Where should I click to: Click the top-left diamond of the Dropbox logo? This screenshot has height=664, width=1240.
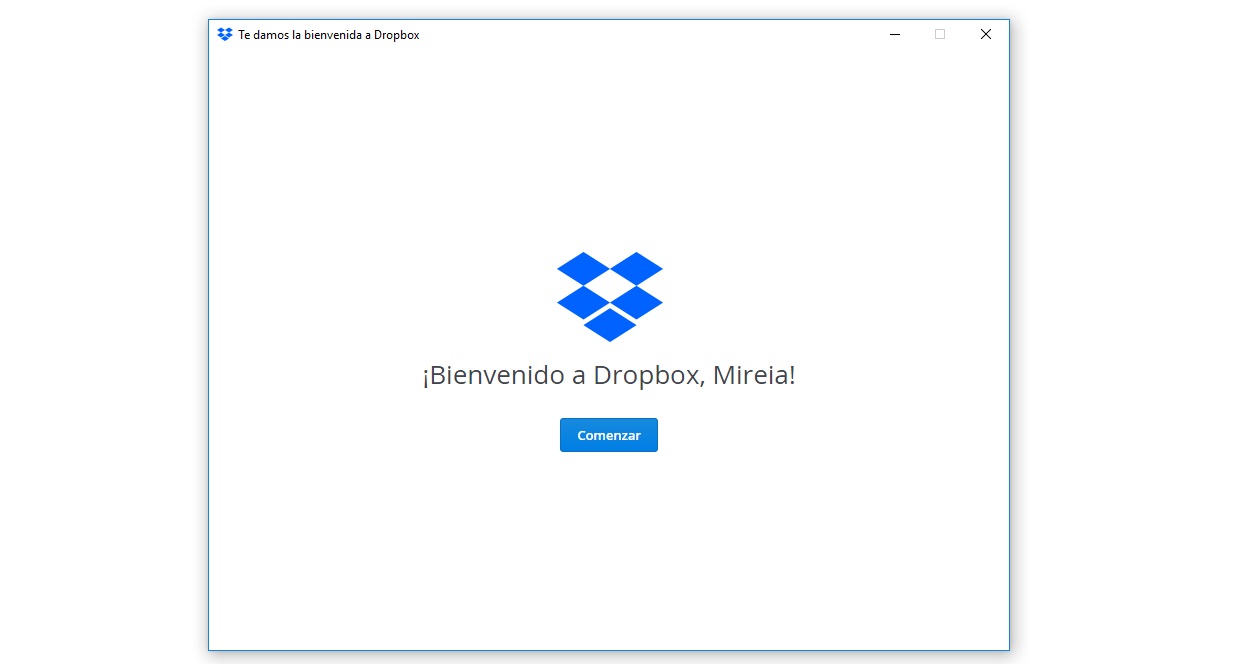(x=583, y=268)
